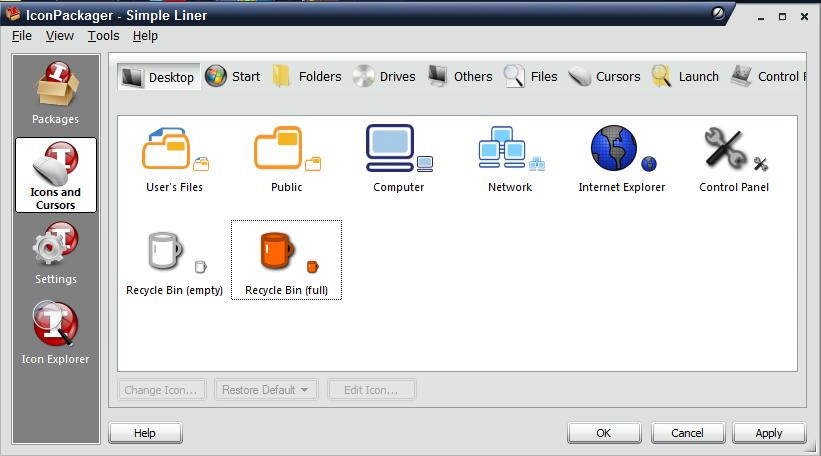Click the IconPackager title bar logo
821x456 pixels.
[x=13, y=14]
